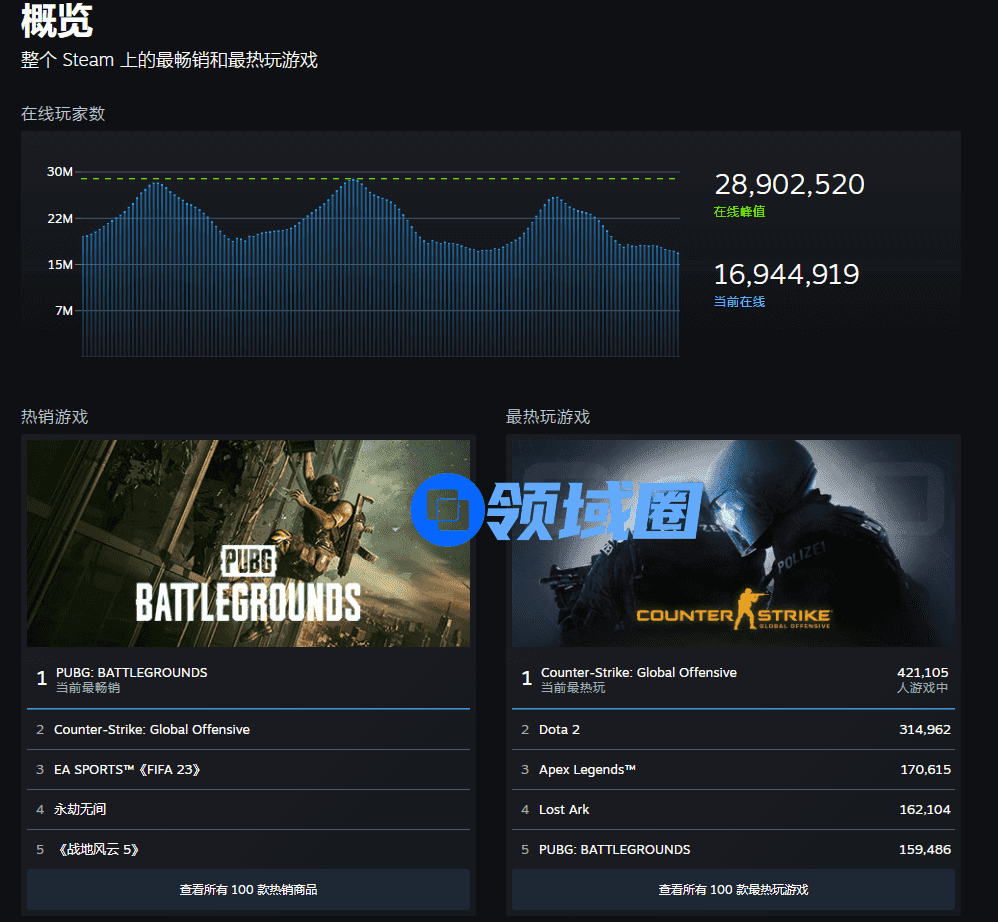
Task: Click the 28,902,520 peak online figure
Action: [x=789, y=185]
